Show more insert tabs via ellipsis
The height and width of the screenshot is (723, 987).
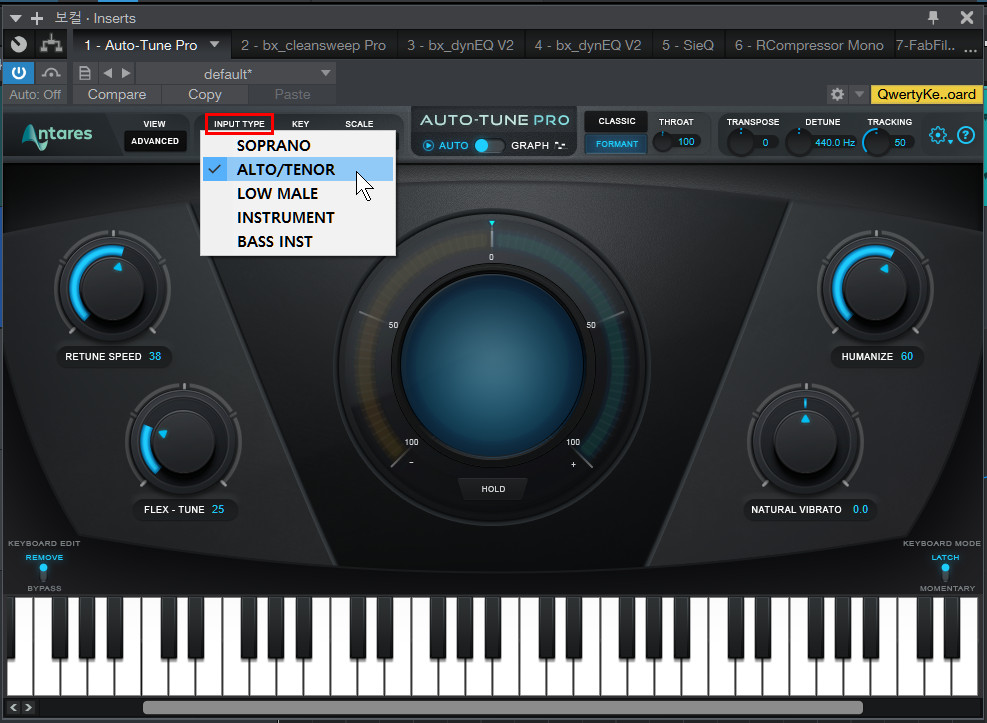click(970, 48)
